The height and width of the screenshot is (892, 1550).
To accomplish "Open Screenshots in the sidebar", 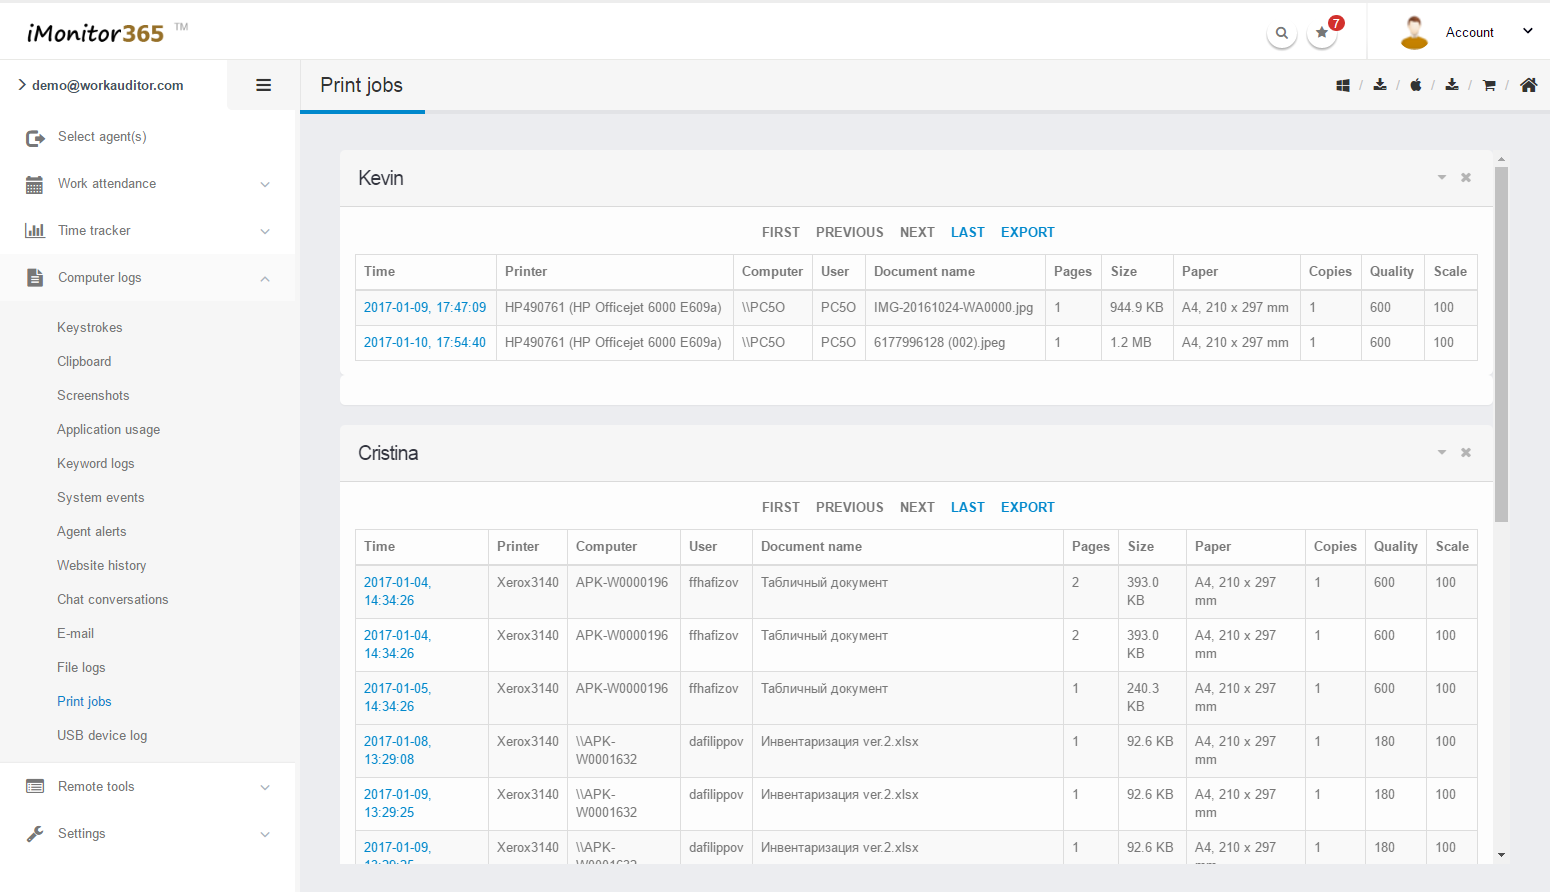I will click(93, 396).
